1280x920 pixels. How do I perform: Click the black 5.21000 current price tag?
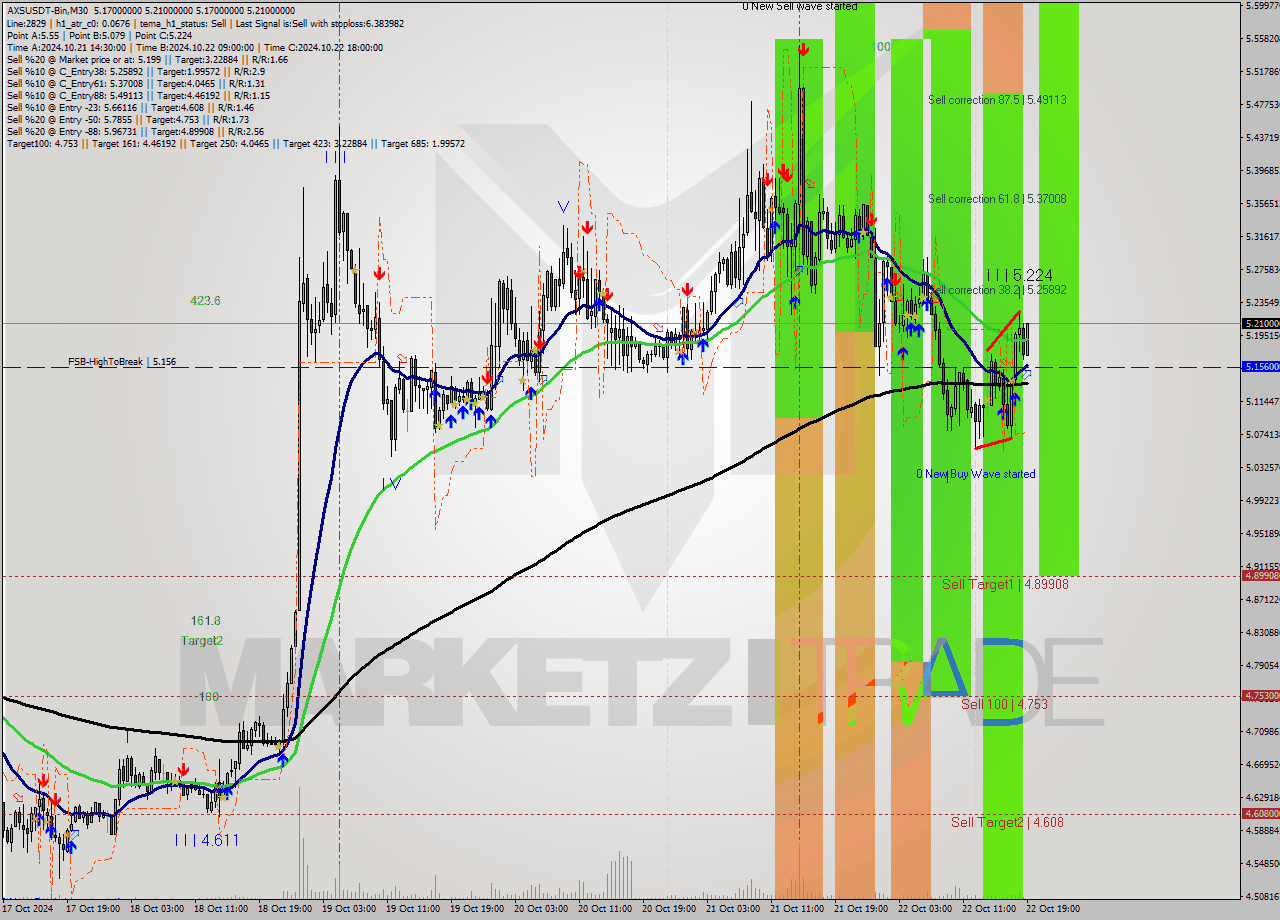(1260, 323)
